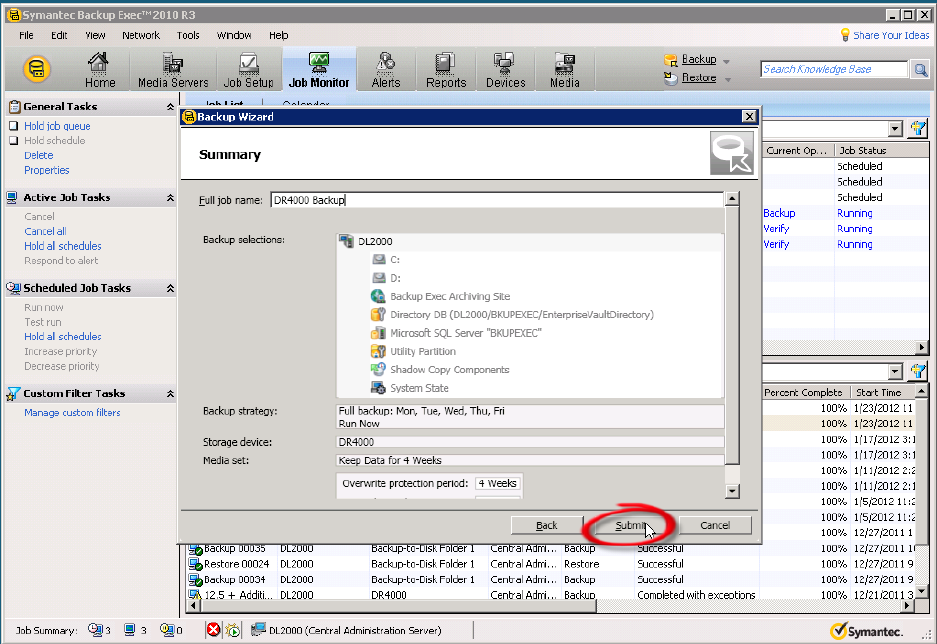Open the upper filter dropdown in job list
The width and height of the screenshot is (937, 644).
(x=895, y=128)
